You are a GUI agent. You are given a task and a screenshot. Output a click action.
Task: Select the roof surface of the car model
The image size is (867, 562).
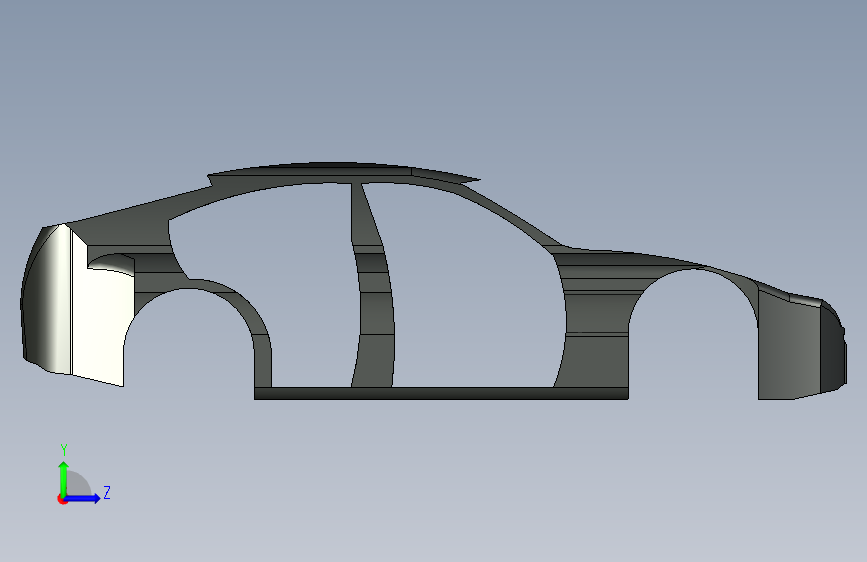(337, 171)
